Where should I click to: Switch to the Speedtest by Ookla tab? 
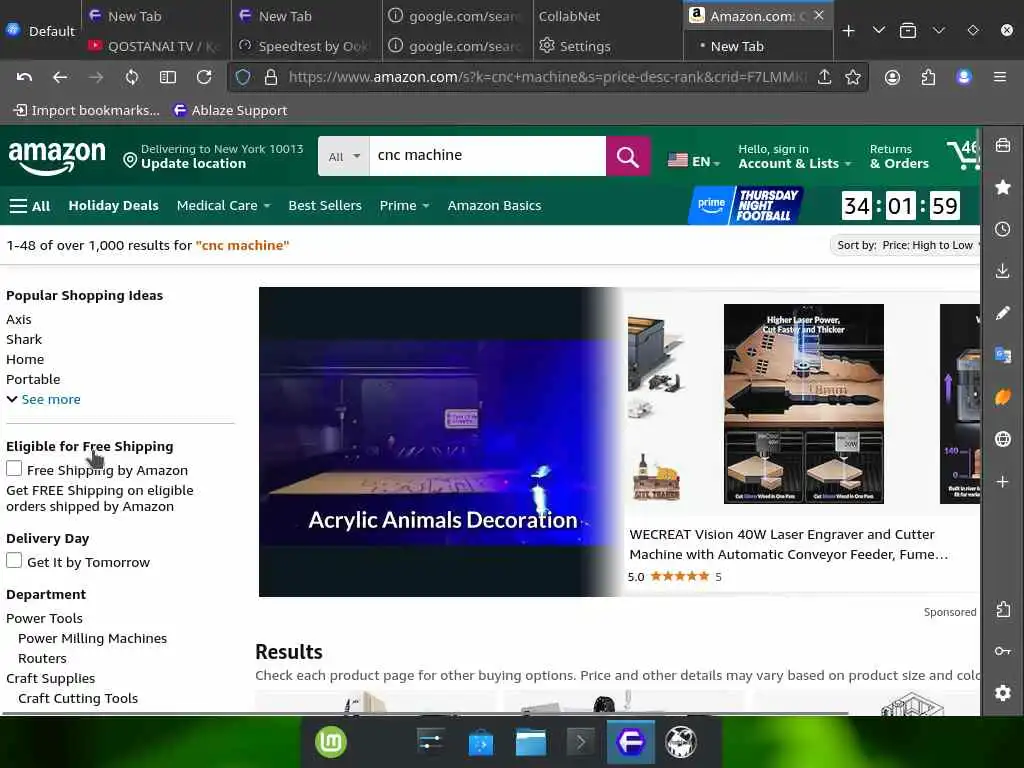pyautogui.click(x=305, y=46)
